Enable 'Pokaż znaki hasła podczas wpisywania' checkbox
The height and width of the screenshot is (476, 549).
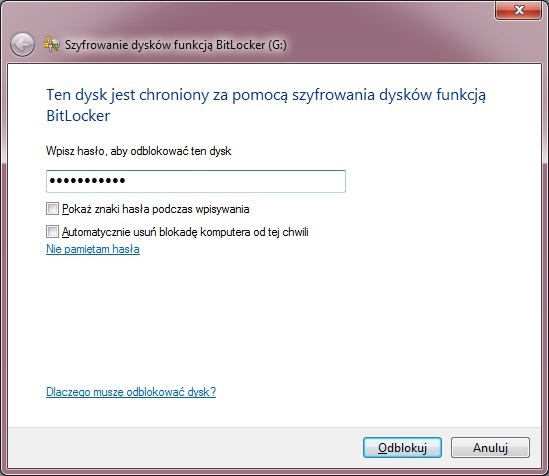click(53, 209)
